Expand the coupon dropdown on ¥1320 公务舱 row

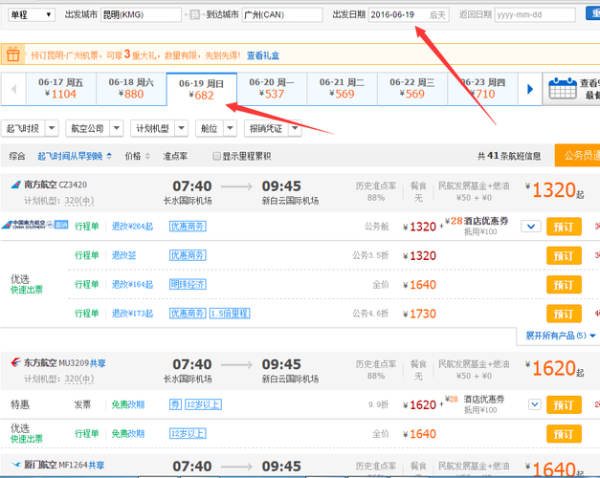[x=531, y=227]
